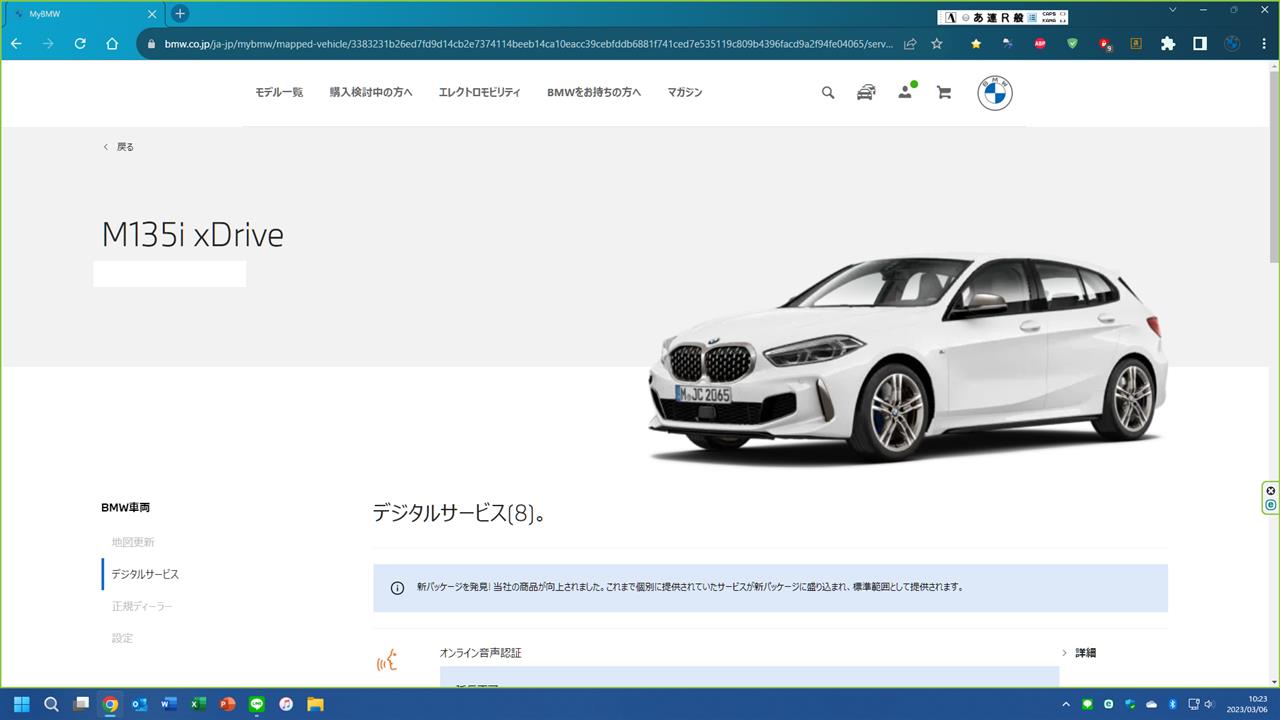
Task: Click the white M135i car image
Action: [907, 359]
